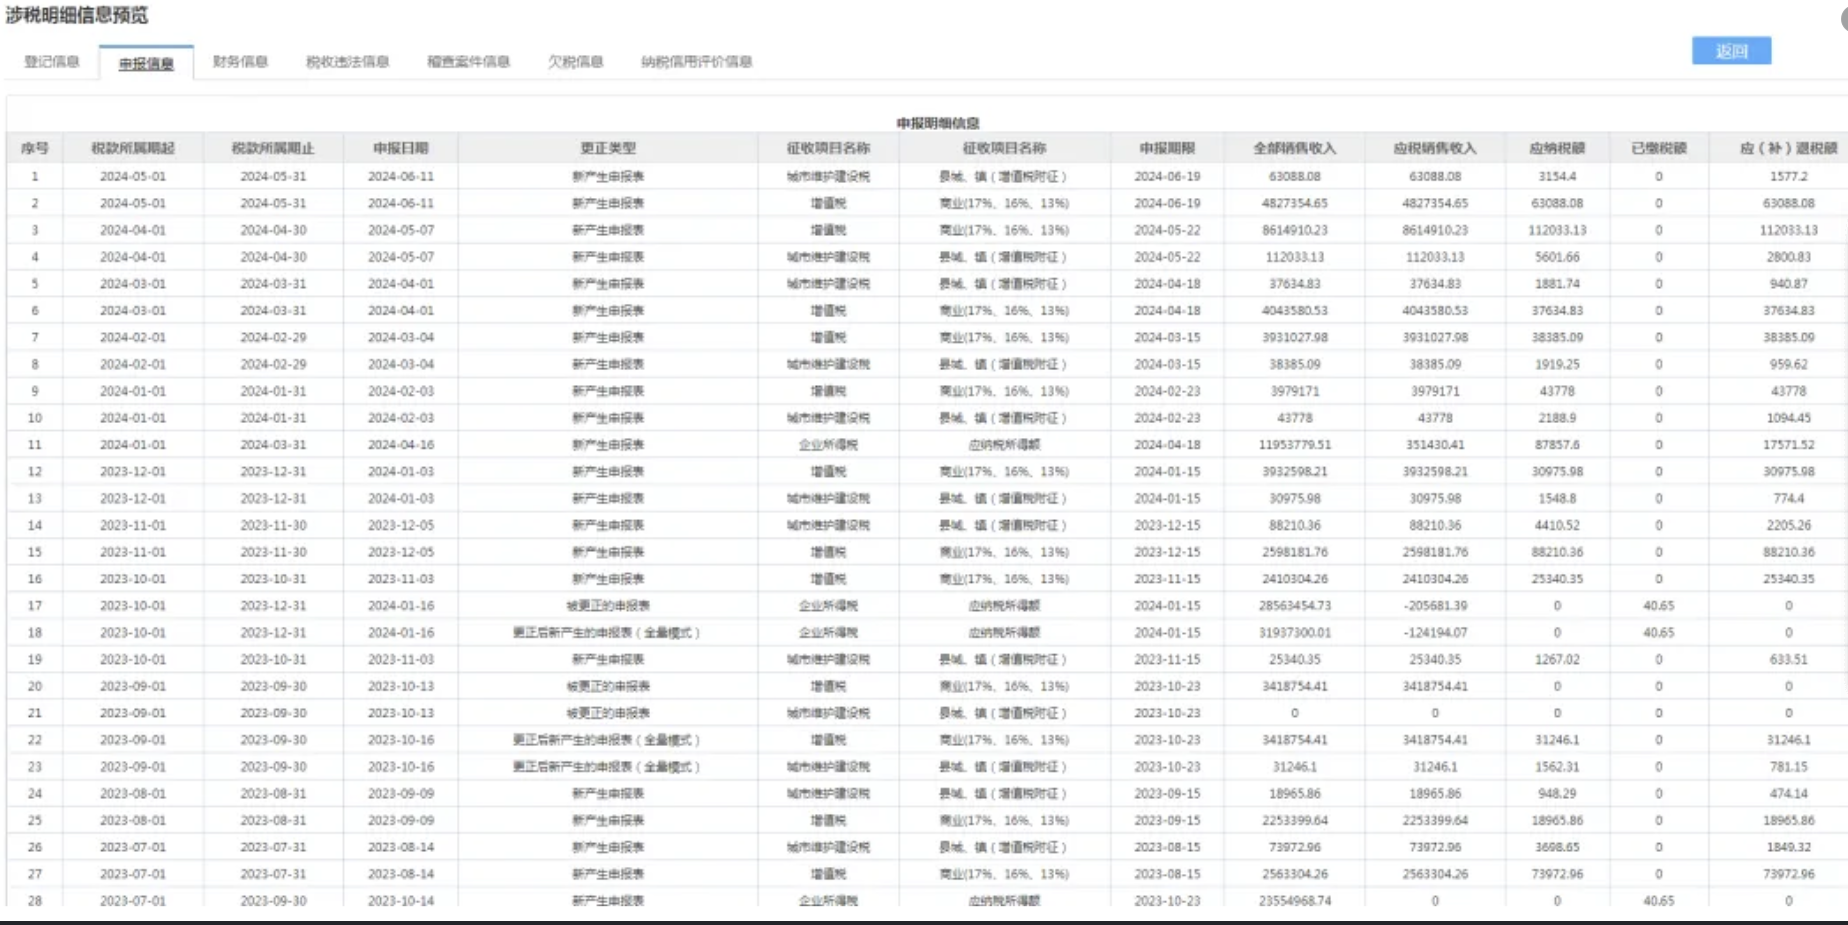The height and width of the screenshot is (925, 1848).
Task: Click the 申报期限 column header
Action: click(1167, 148)
